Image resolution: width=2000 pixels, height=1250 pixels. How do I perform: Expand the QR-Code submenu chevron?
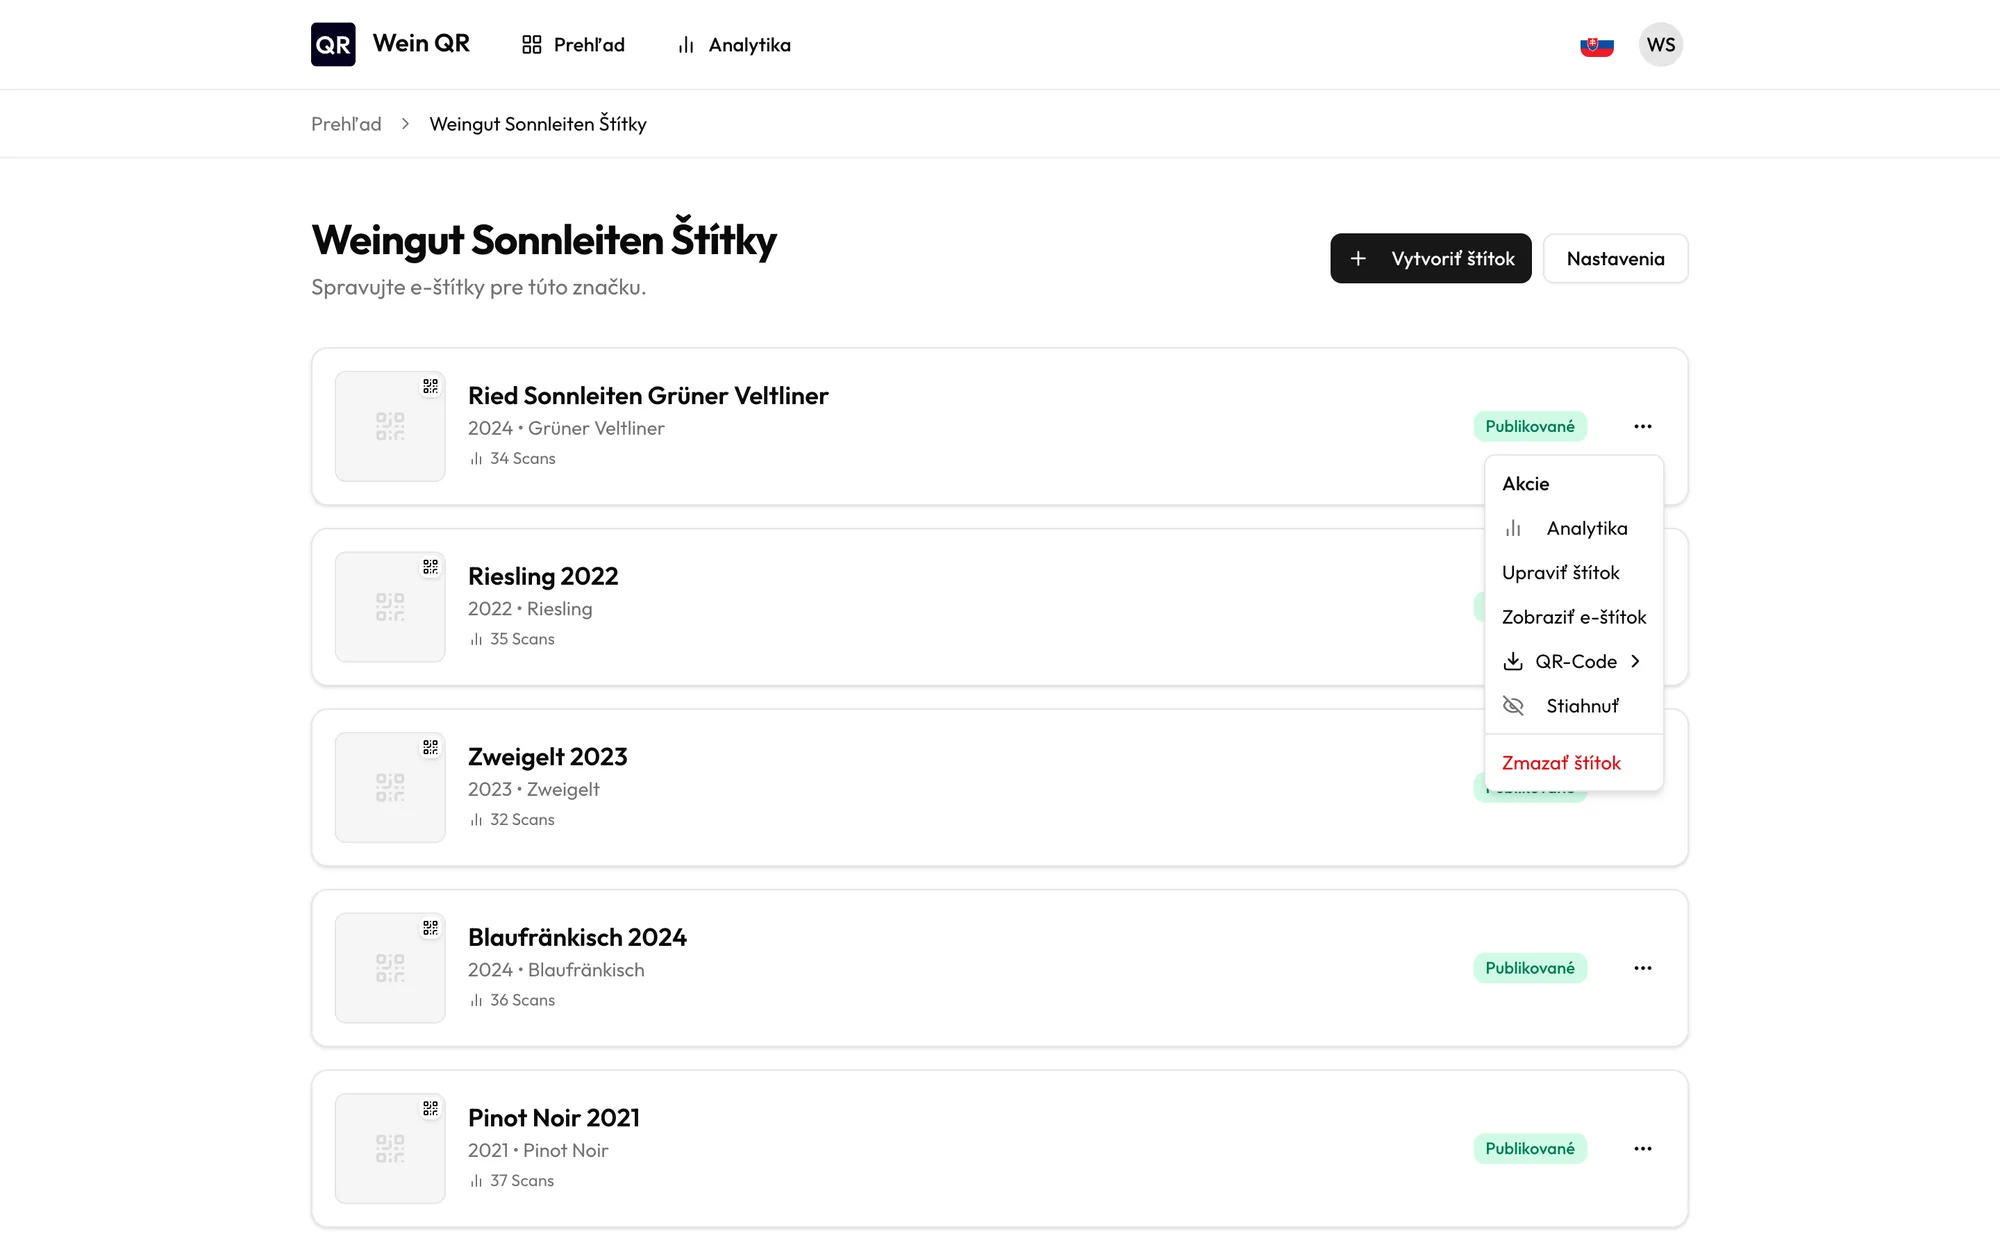tap(1635, 662)
